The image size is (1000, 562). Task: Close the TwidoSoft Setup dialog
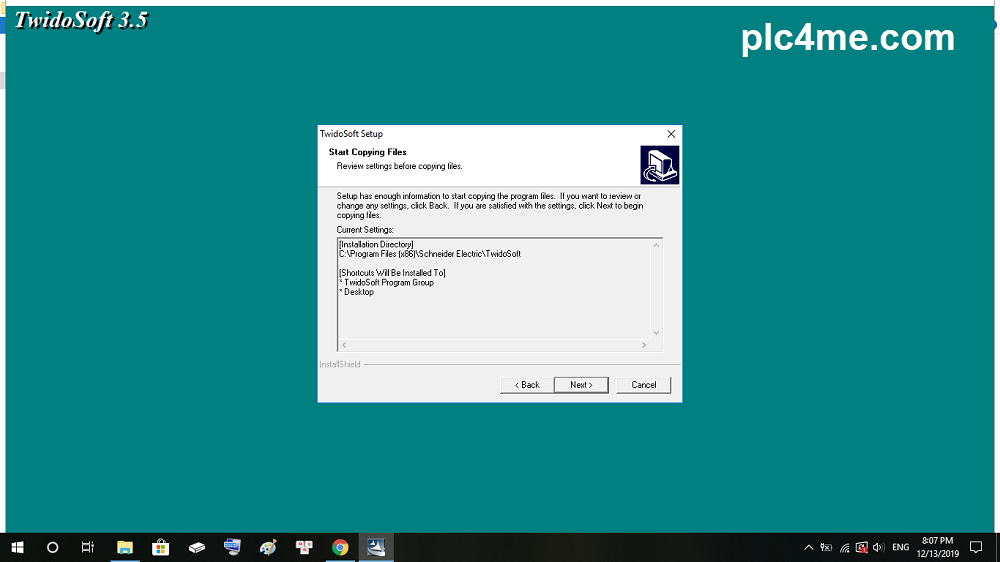[x=671, y=134]
